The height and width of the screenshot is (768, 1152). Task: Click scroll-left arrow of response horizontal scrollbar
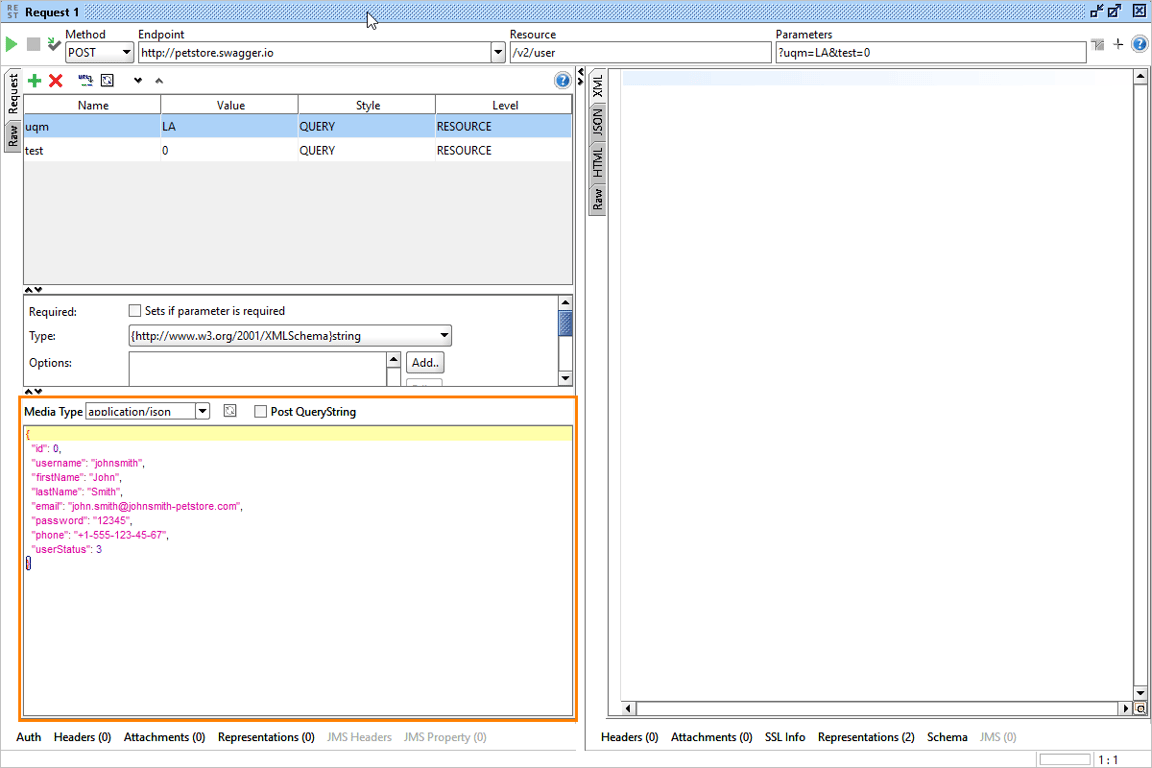click(x=628, y=708)
